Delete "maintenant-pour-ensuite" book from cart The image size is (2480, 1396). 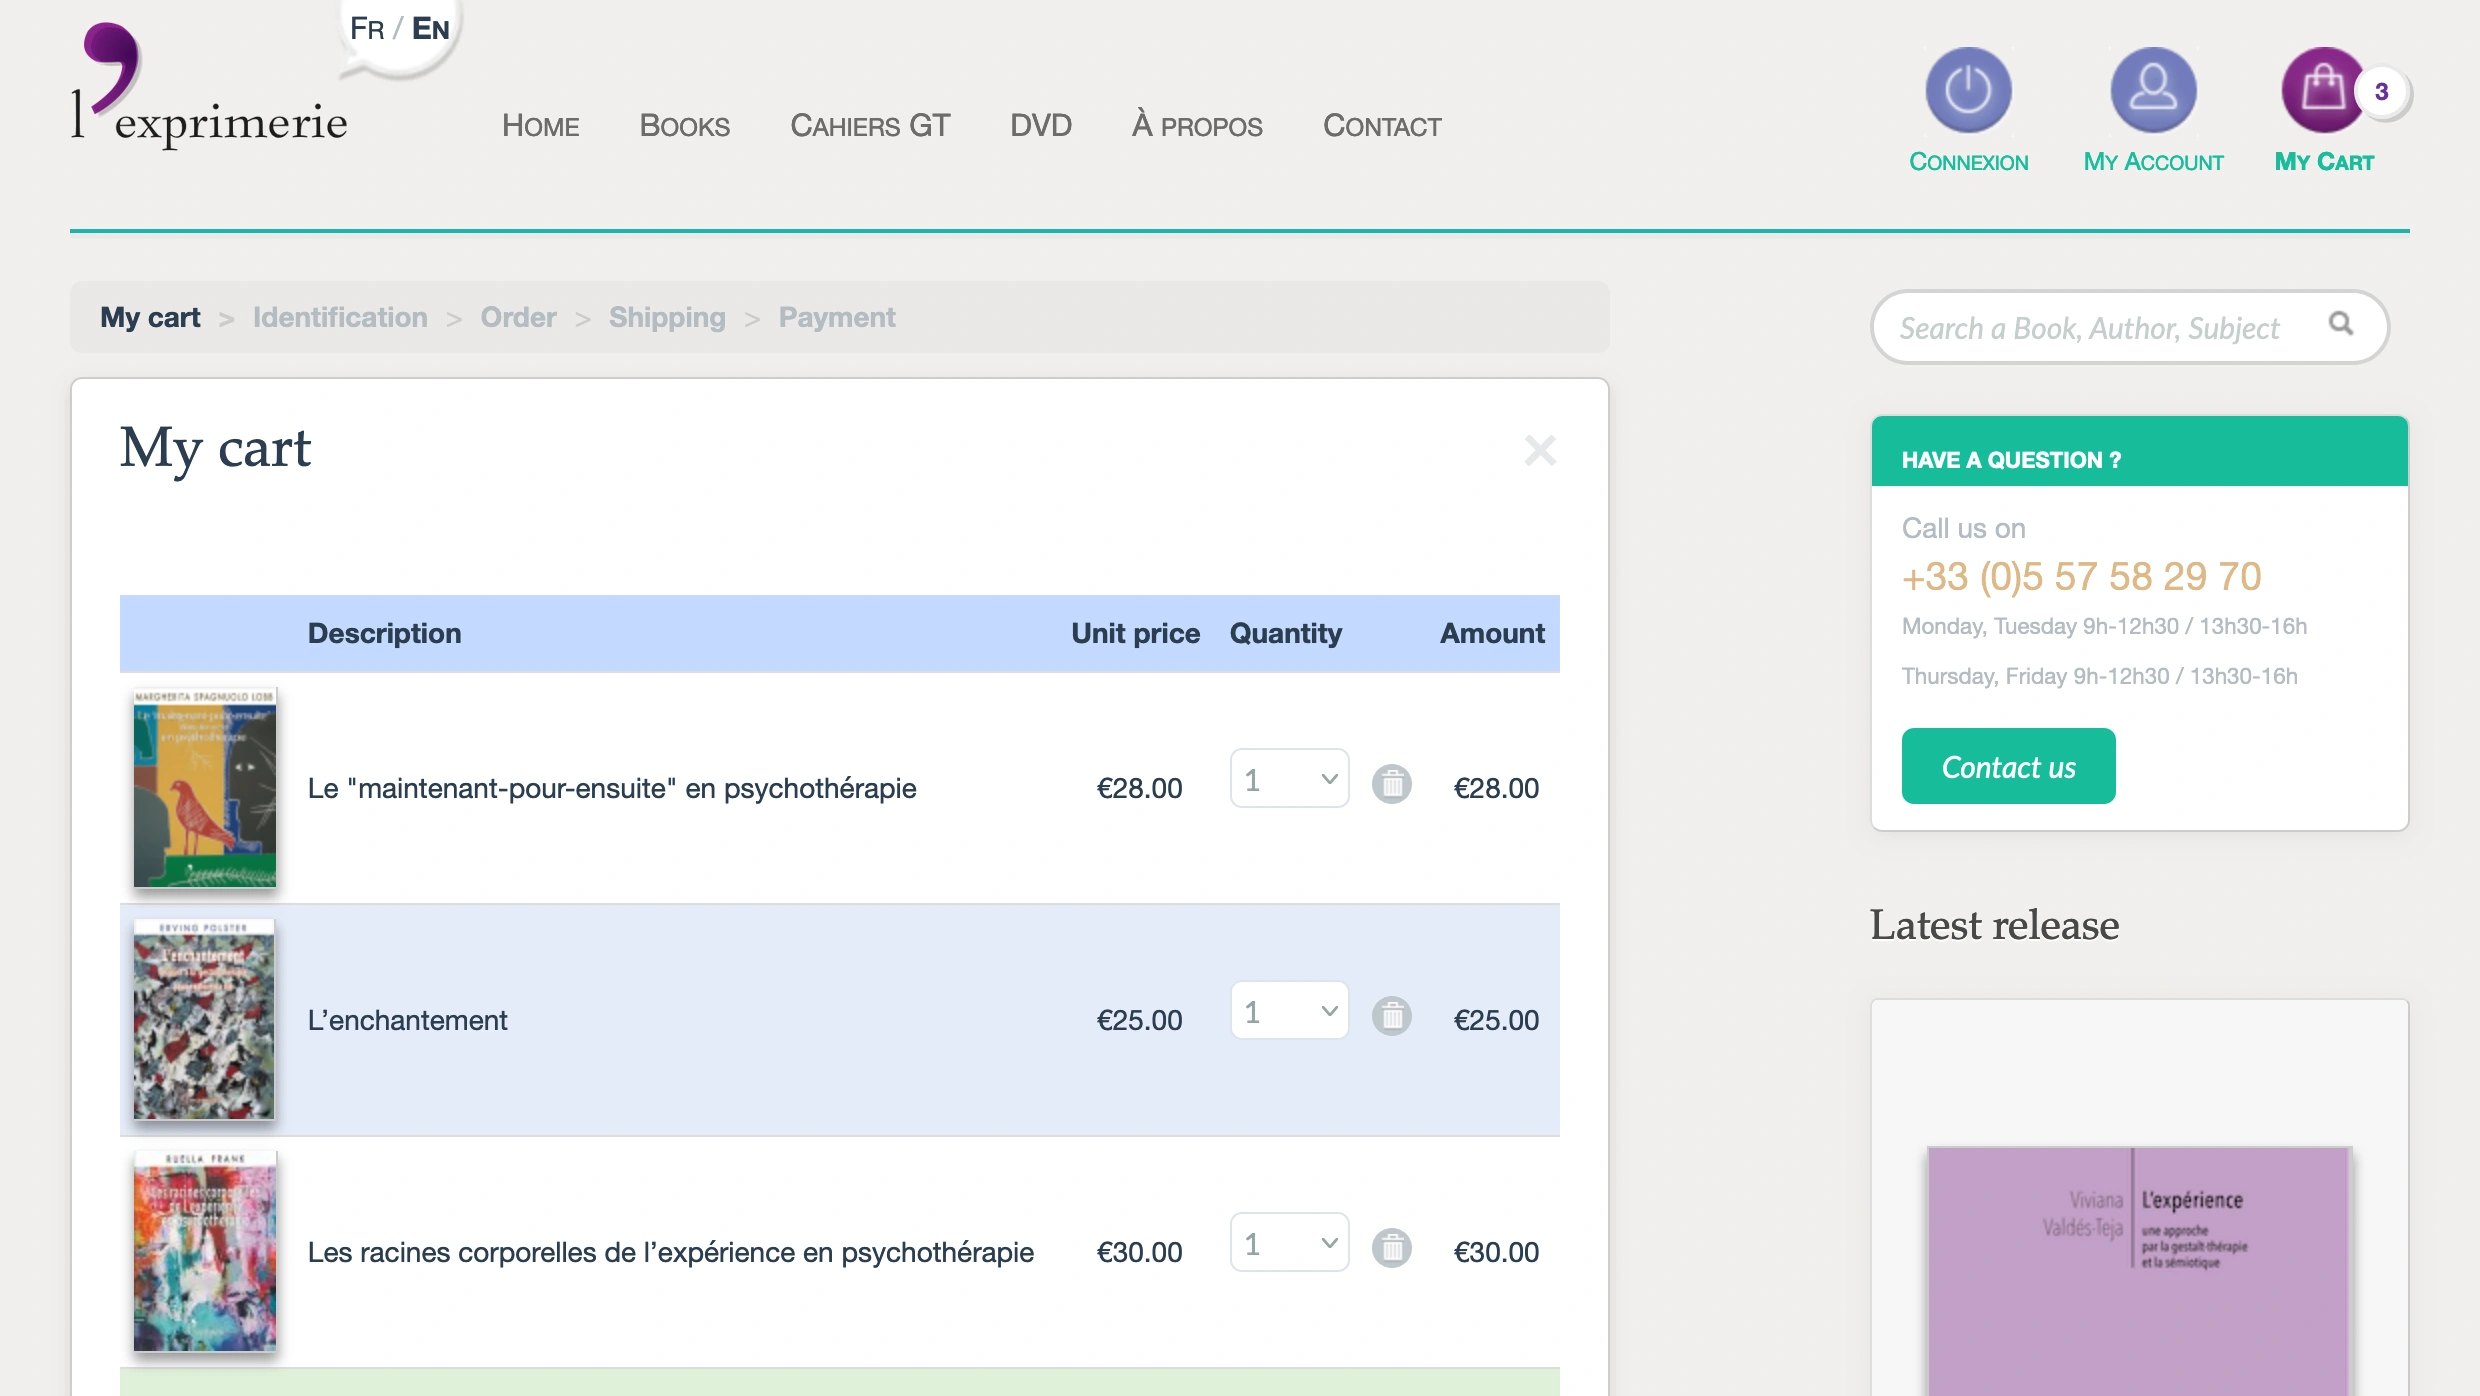tap(1391, 784)
